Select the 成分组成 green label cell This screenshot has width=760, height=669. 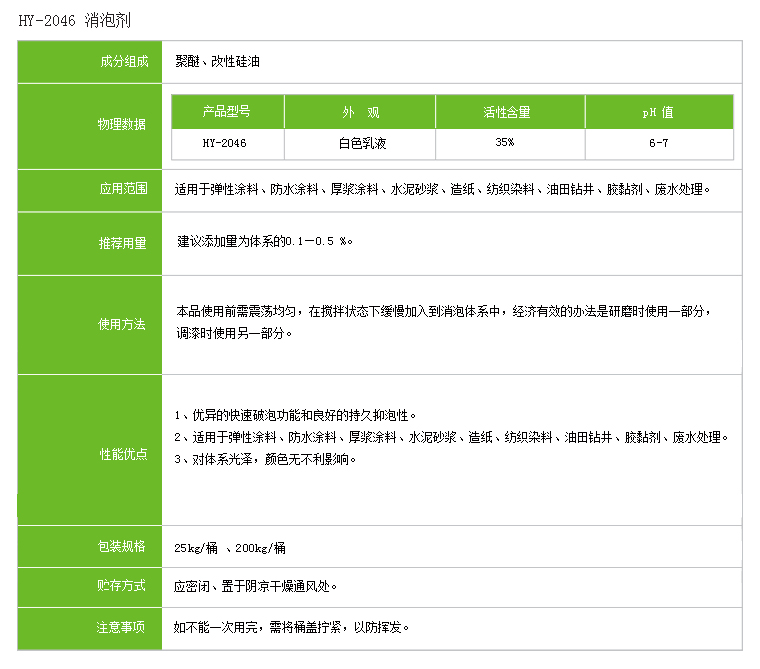[x=123, y=62]
